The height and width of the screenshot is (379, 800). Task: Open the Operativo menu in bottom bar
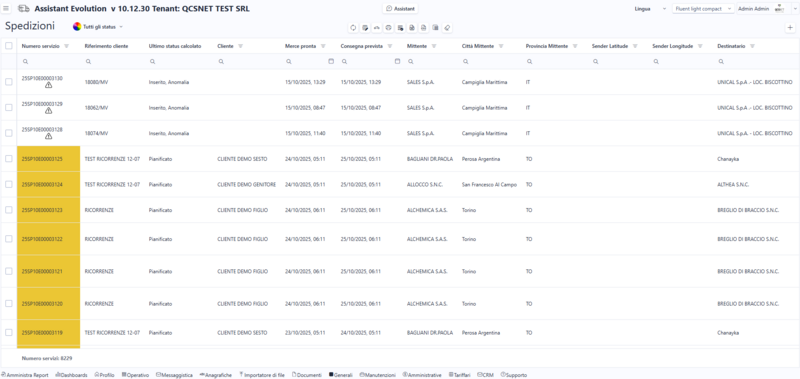tap(135, 375)
